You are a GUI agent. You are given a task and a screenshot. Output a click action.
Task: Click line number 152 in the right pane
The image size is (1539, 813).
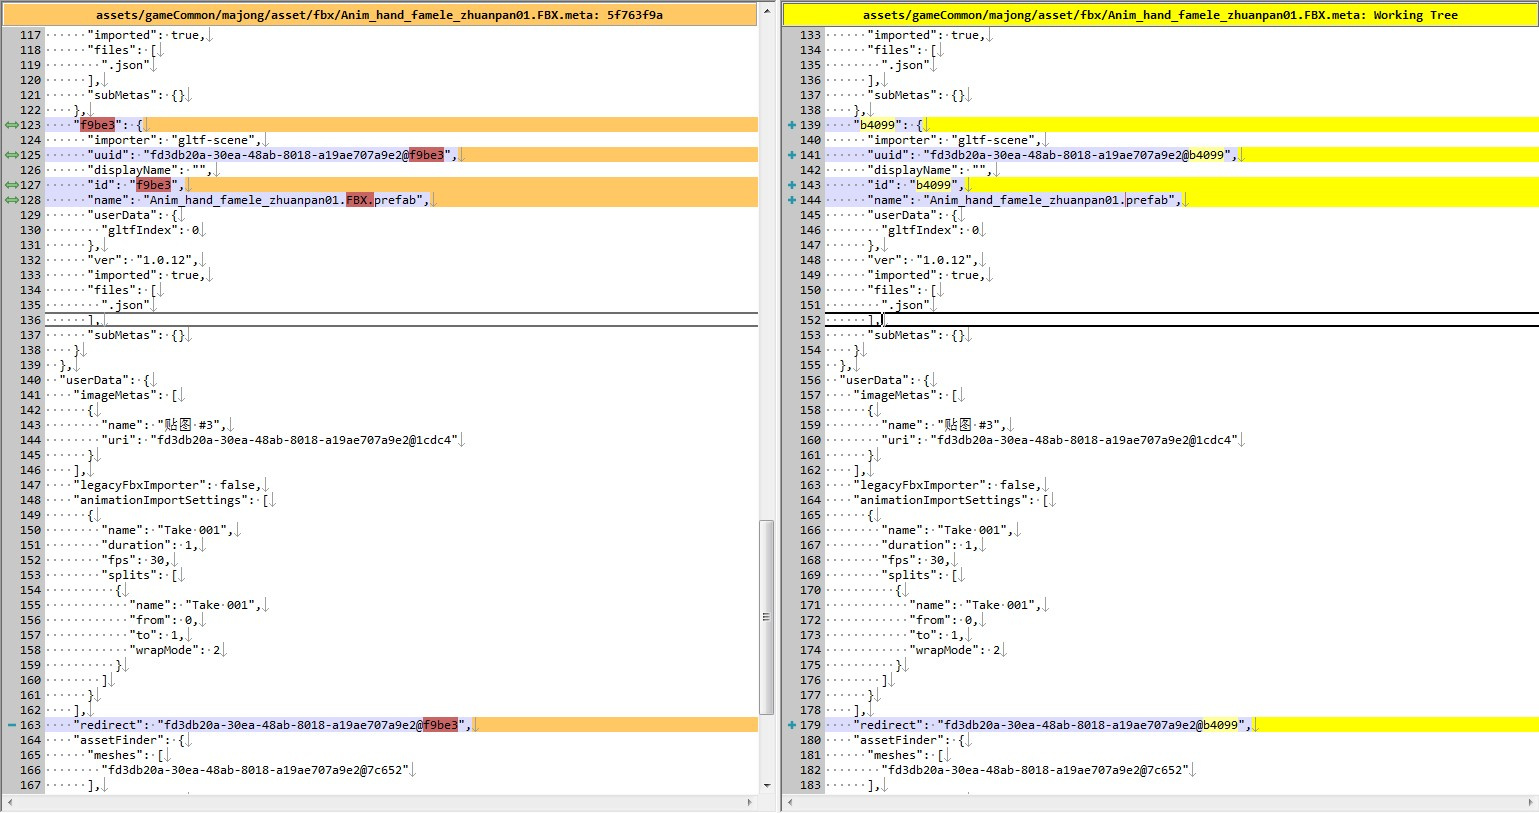[x=810, y=320]
